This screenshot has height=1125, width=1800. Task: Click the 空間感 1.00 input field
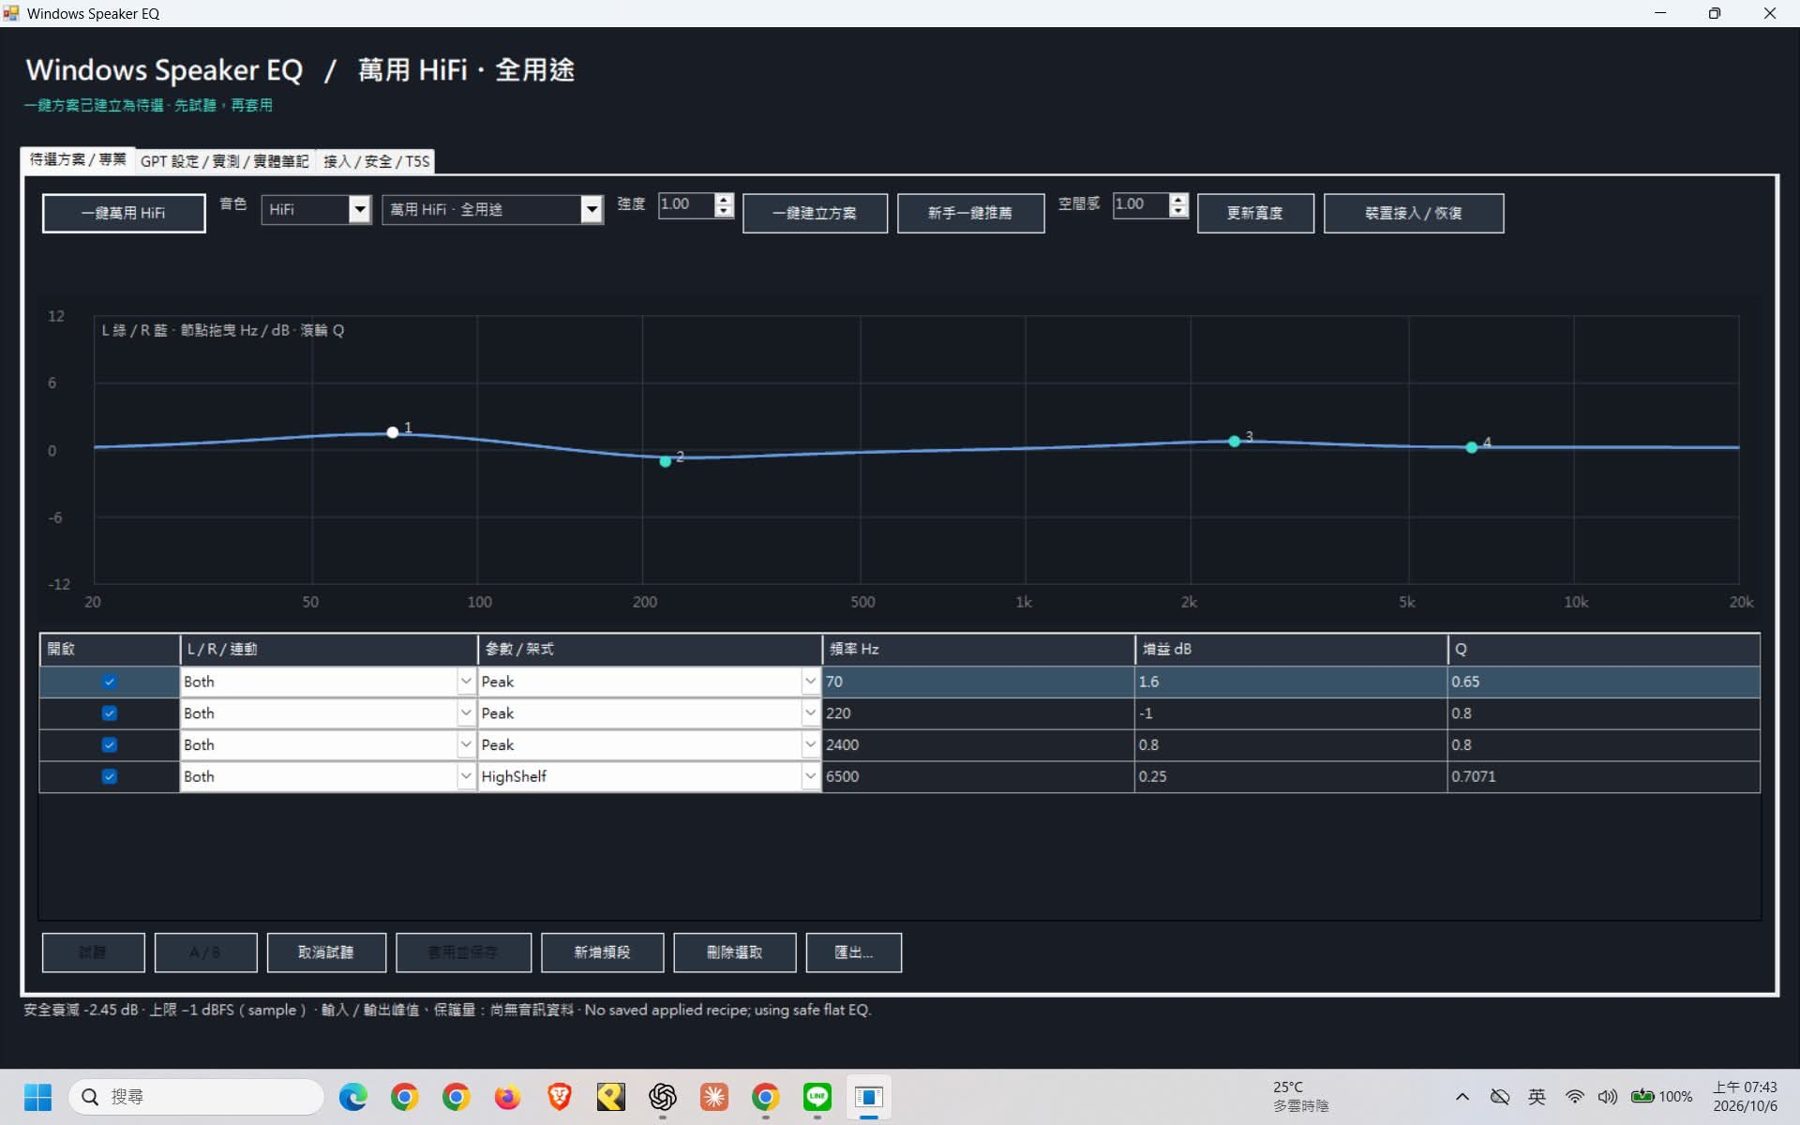(1141, 204)
